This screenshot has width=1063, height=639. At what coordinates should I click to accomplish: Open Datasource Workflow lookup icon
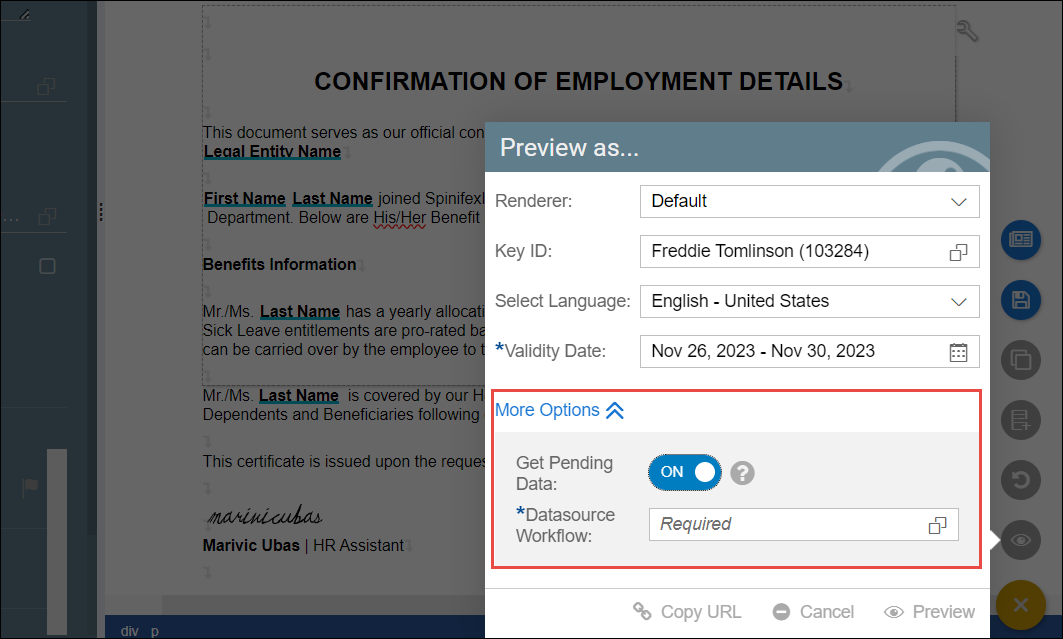click(x=937, y=525)
